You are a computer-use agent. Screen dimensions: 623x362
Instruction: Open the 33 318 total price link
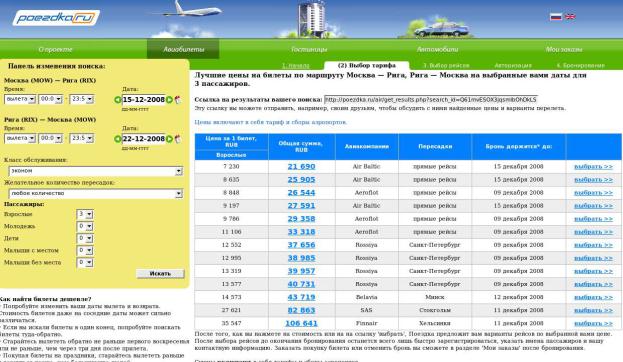pyautogui.click(x=301, y=232)
